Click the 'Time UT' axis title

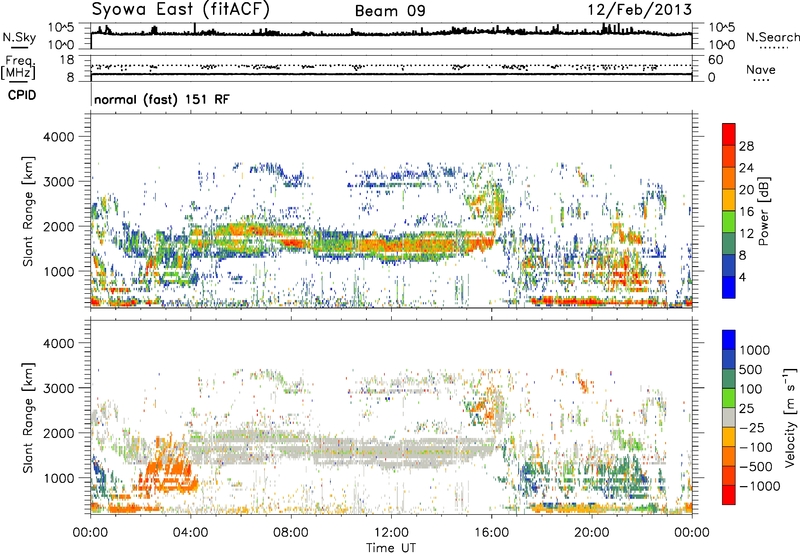coord(391,547)
